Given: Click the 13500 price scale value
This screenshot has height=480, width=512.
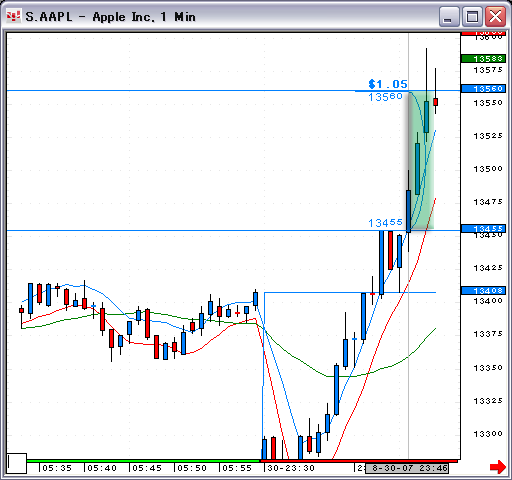Looking at the screenshot, I should pos(488,169).
